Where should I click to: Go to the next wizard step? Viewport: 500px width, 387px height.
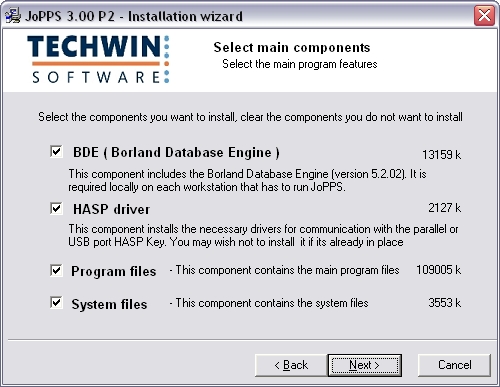[x=365, y=365]
